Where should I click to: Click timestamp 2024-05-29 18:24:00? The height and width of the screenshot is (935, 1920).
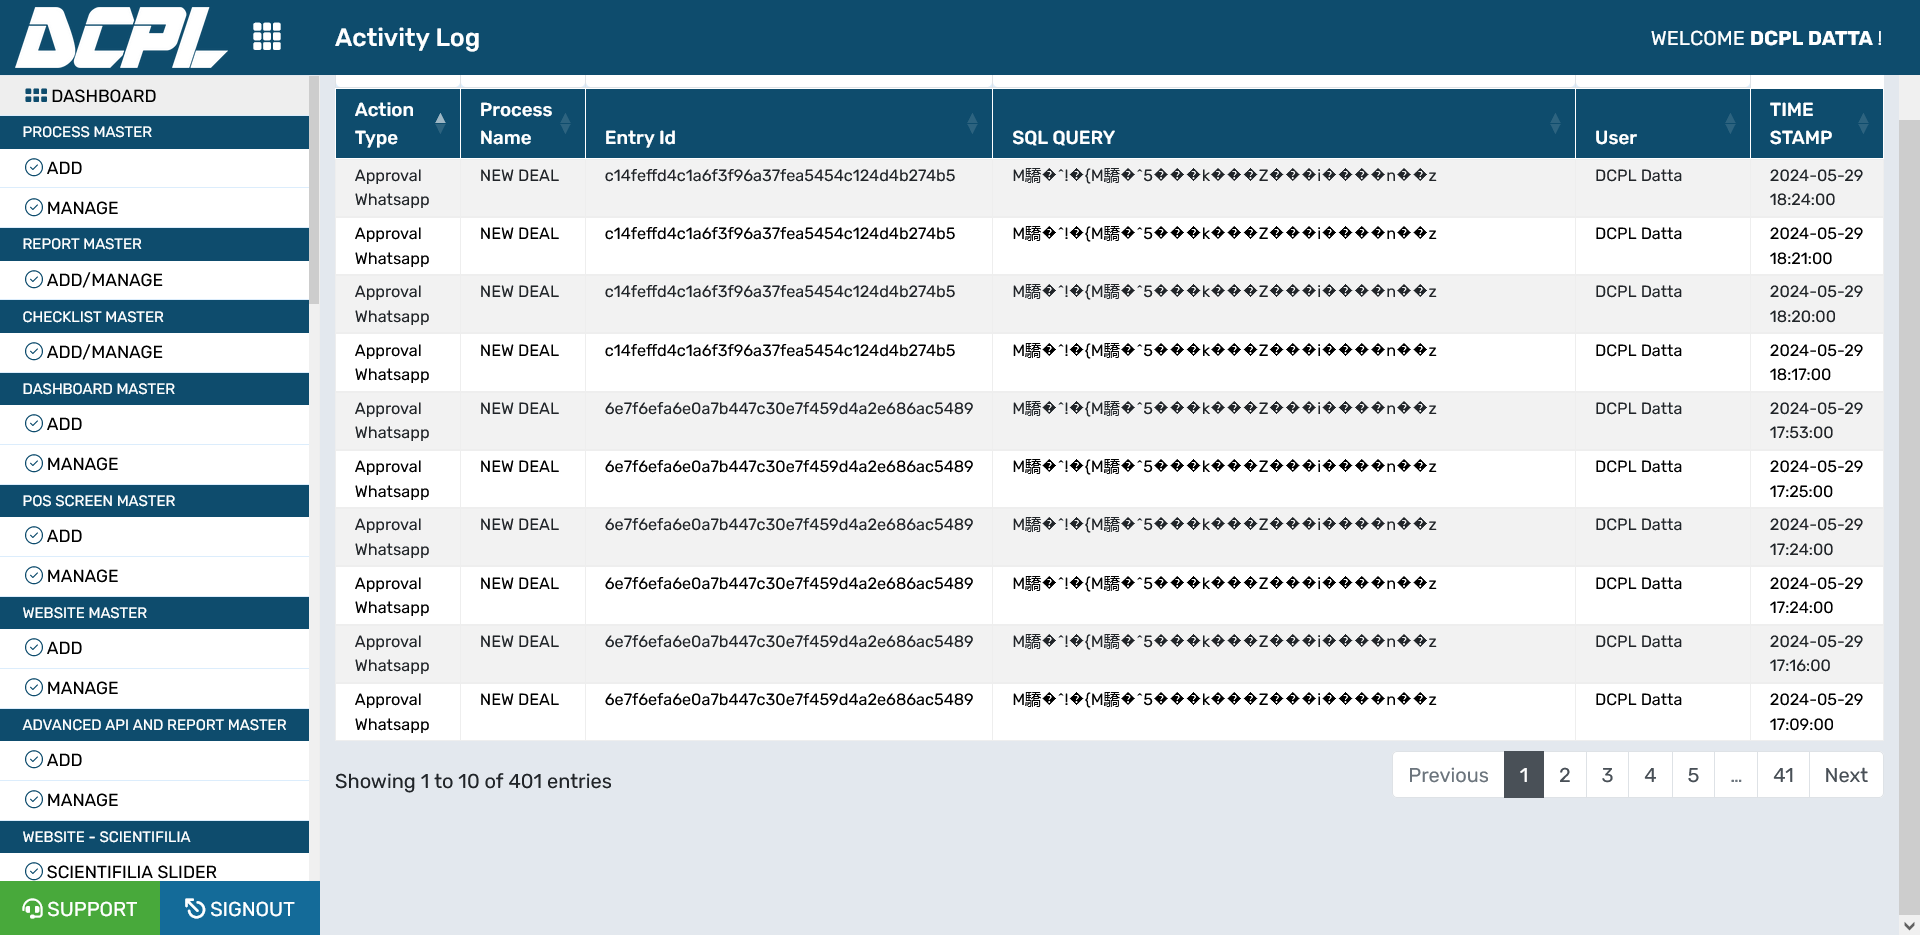pos(1816,187)
